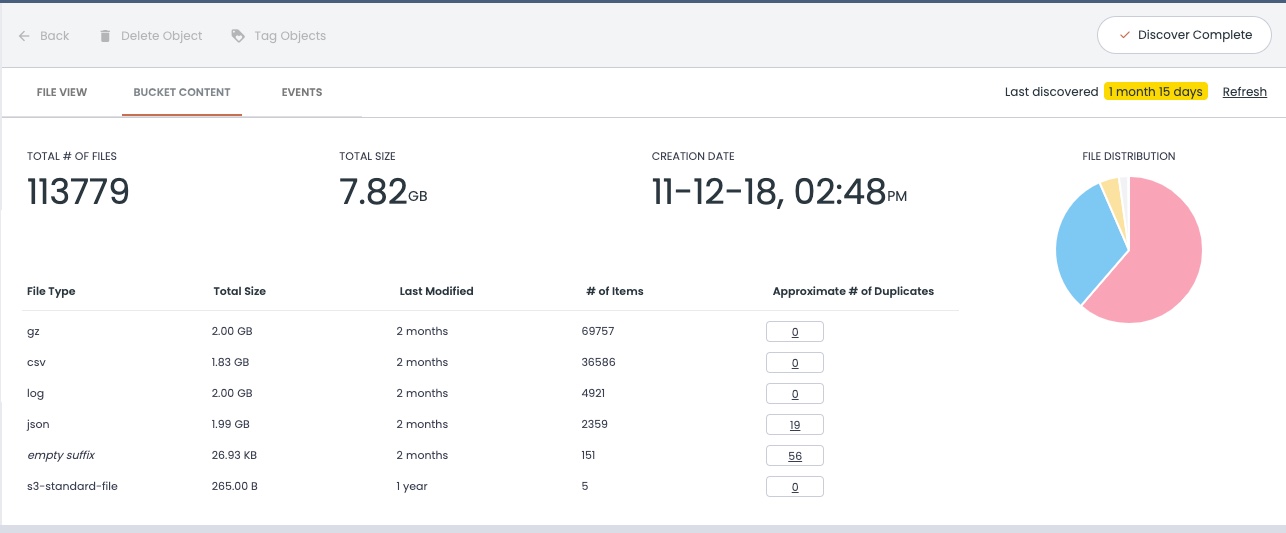The height and width of the screenshot is (533, 1286).
Task: Click the File Distribution label
Action: pos(1128,156)
